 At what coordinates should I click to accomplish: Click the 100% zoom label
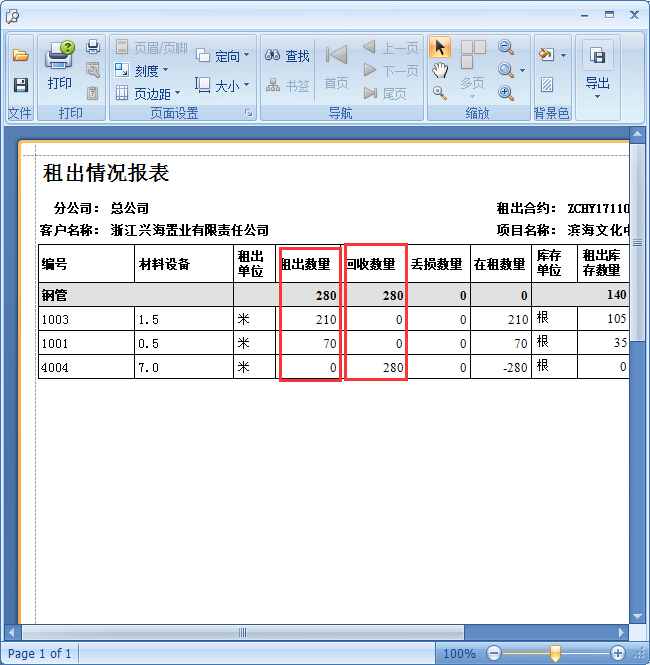[459, 654]
